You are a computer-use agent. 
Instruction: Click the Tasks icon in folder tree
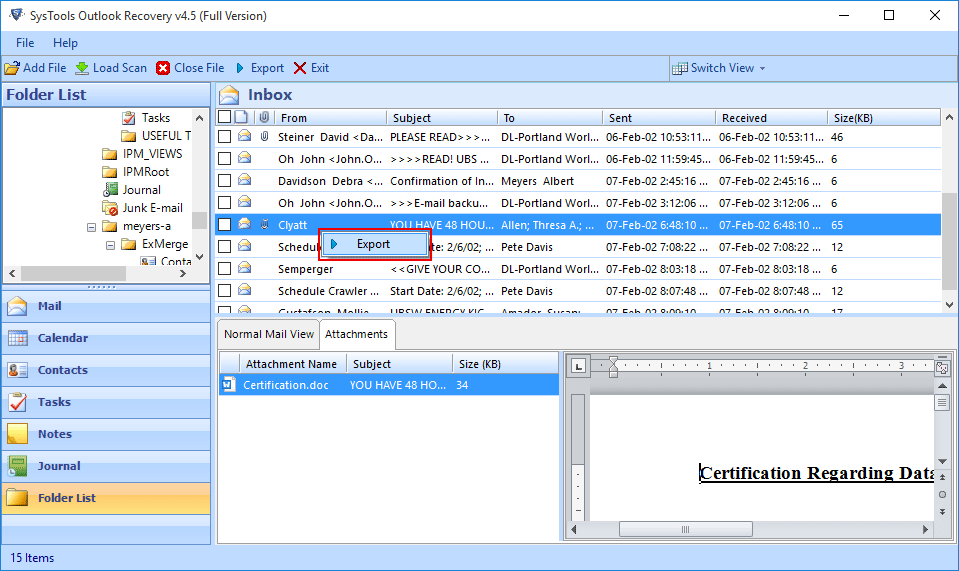[x=129, y=117]
